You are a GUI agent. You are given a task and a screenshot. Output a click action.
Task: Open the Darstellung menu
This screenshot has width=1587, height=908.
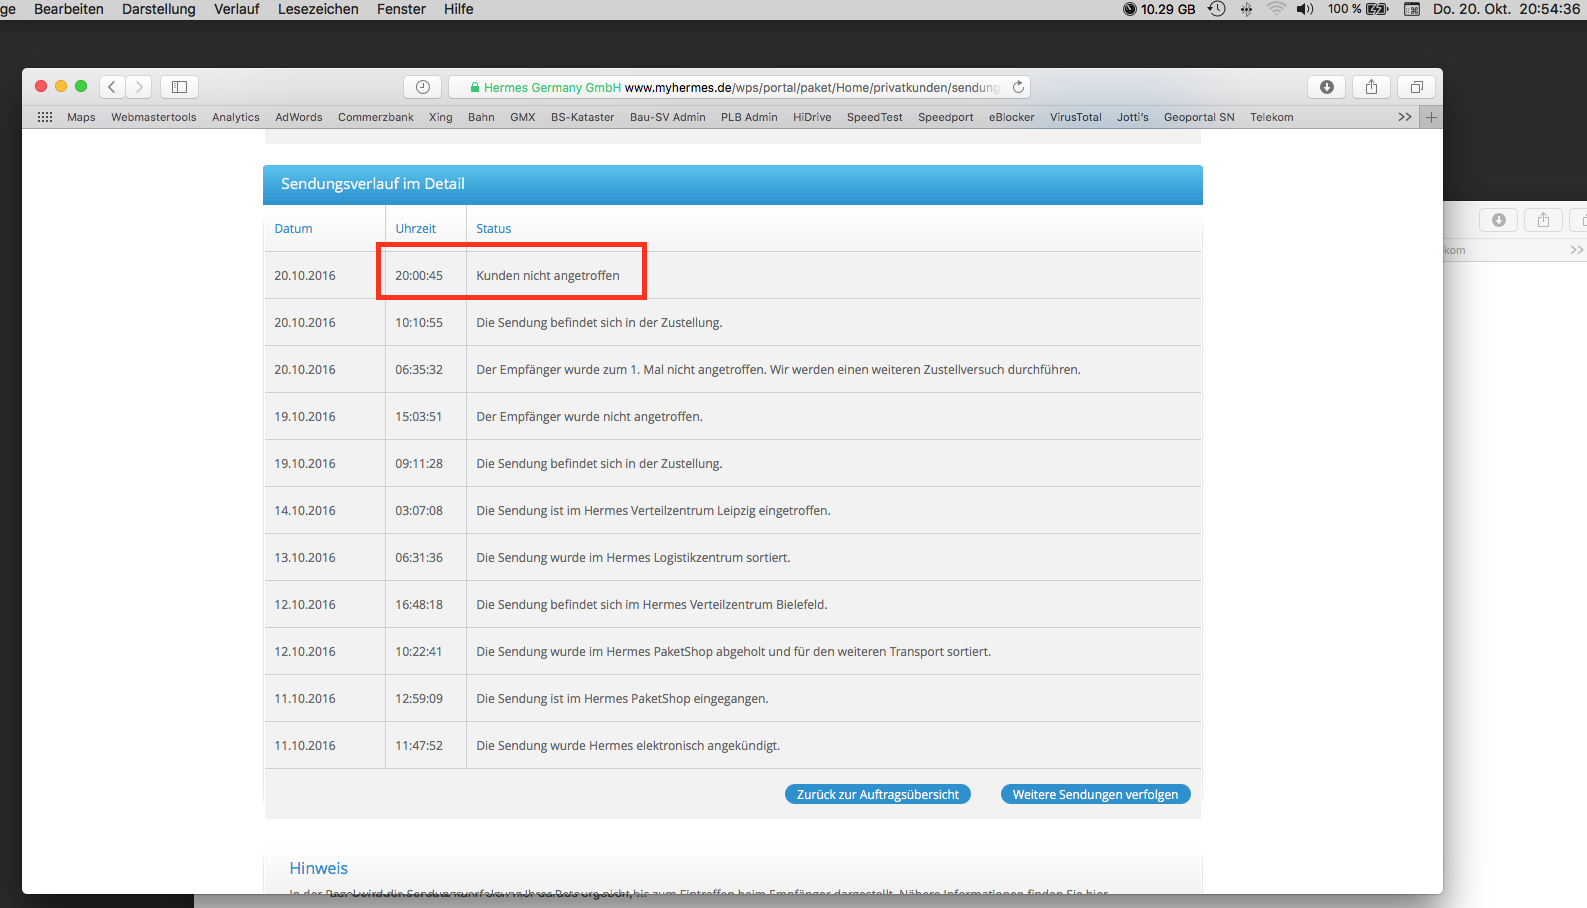tap(159, 9)
